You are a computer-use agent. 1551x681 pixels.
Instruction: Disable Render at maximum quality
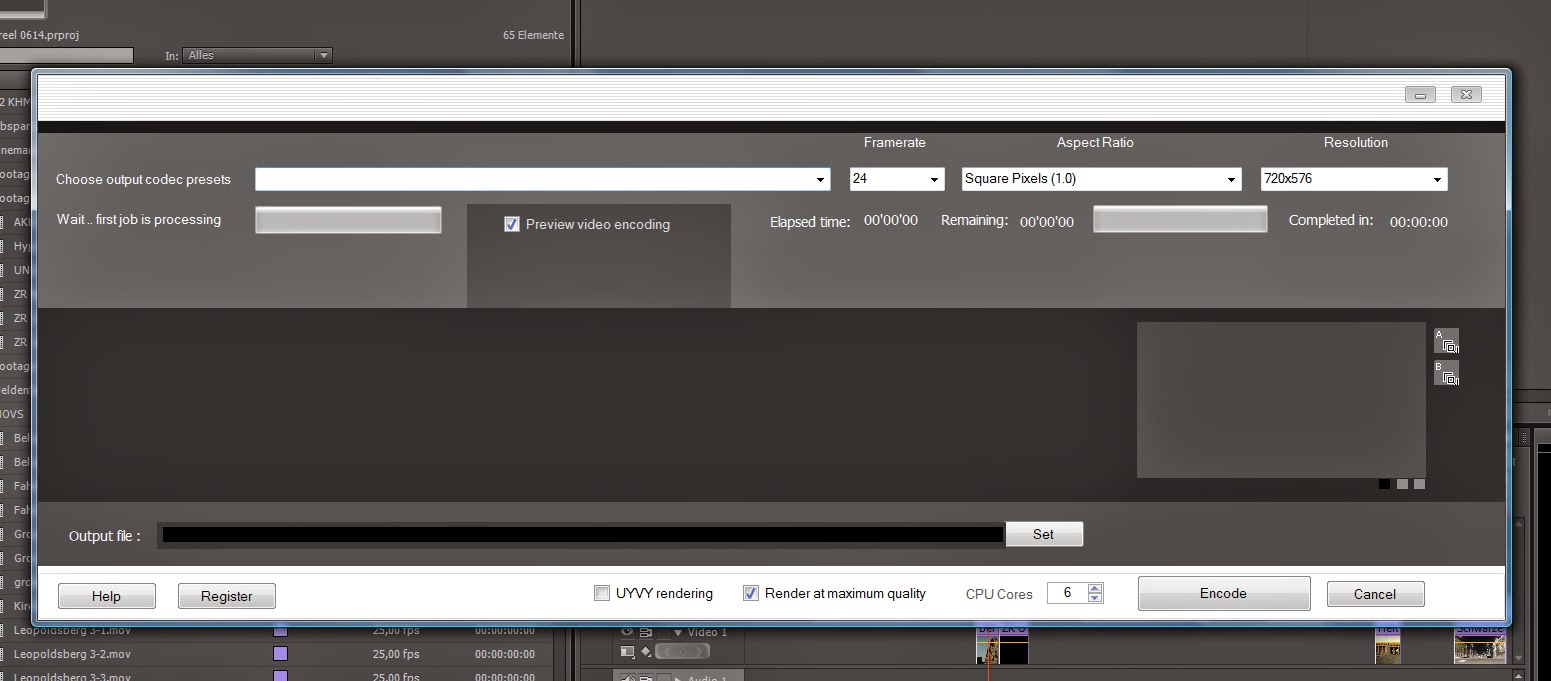750,593
